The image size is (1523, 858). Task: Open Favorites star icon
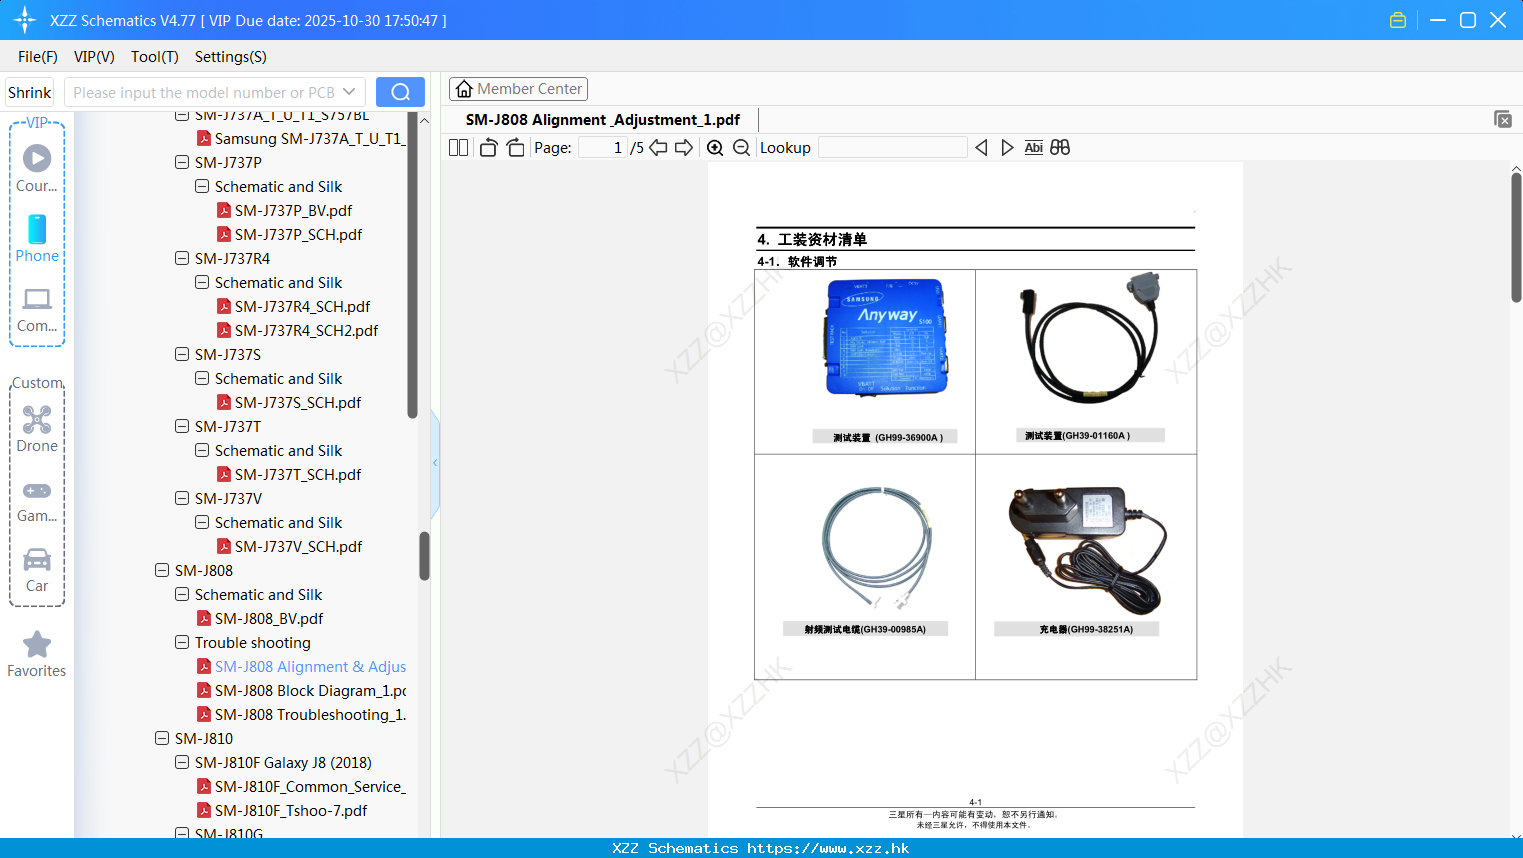point(37,645)
